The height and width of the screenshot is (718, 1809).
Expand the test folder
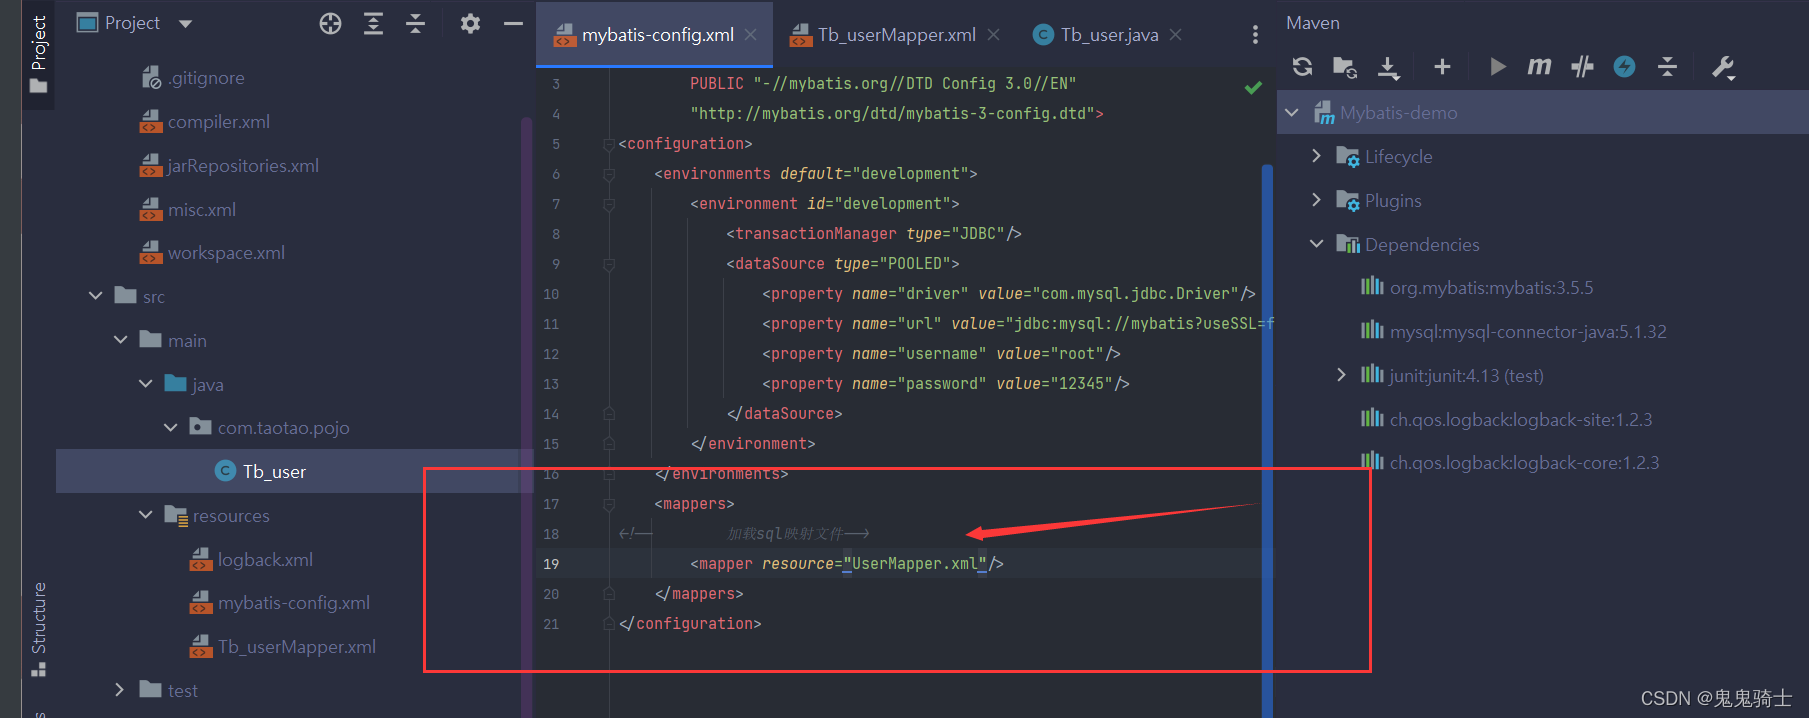(120, 690)
